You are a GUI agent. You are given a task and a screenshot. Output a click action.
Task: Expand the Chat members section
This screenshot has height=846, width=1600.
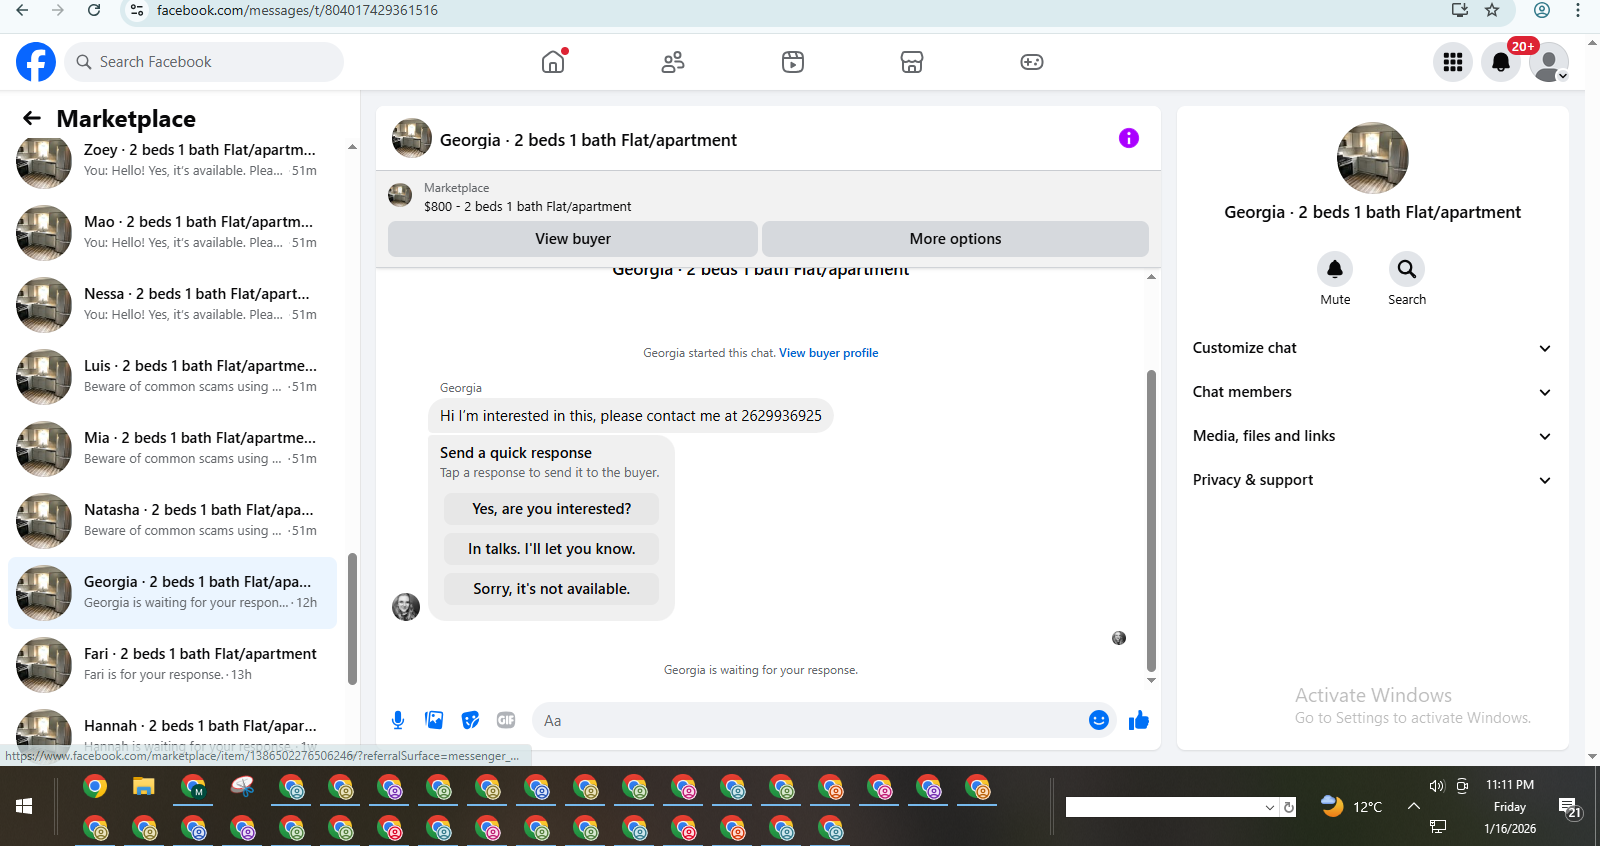point(1372,392)
